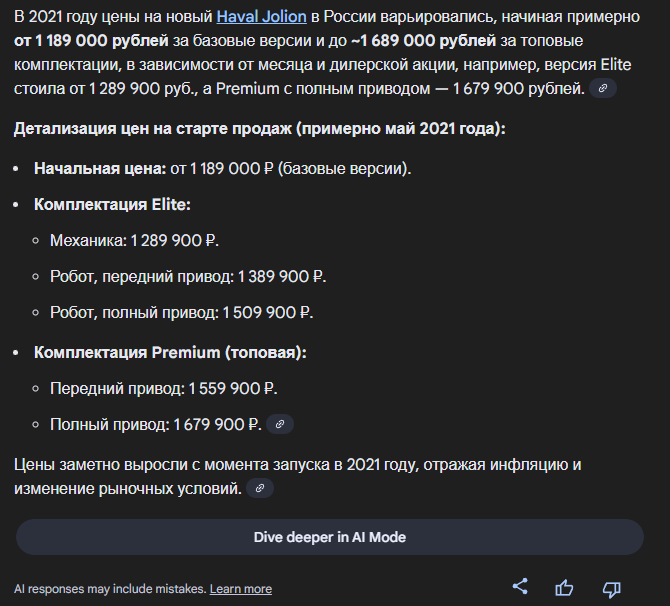Open the Haval Jolion link
Screen dimensions: 670x606
point(262,17)
